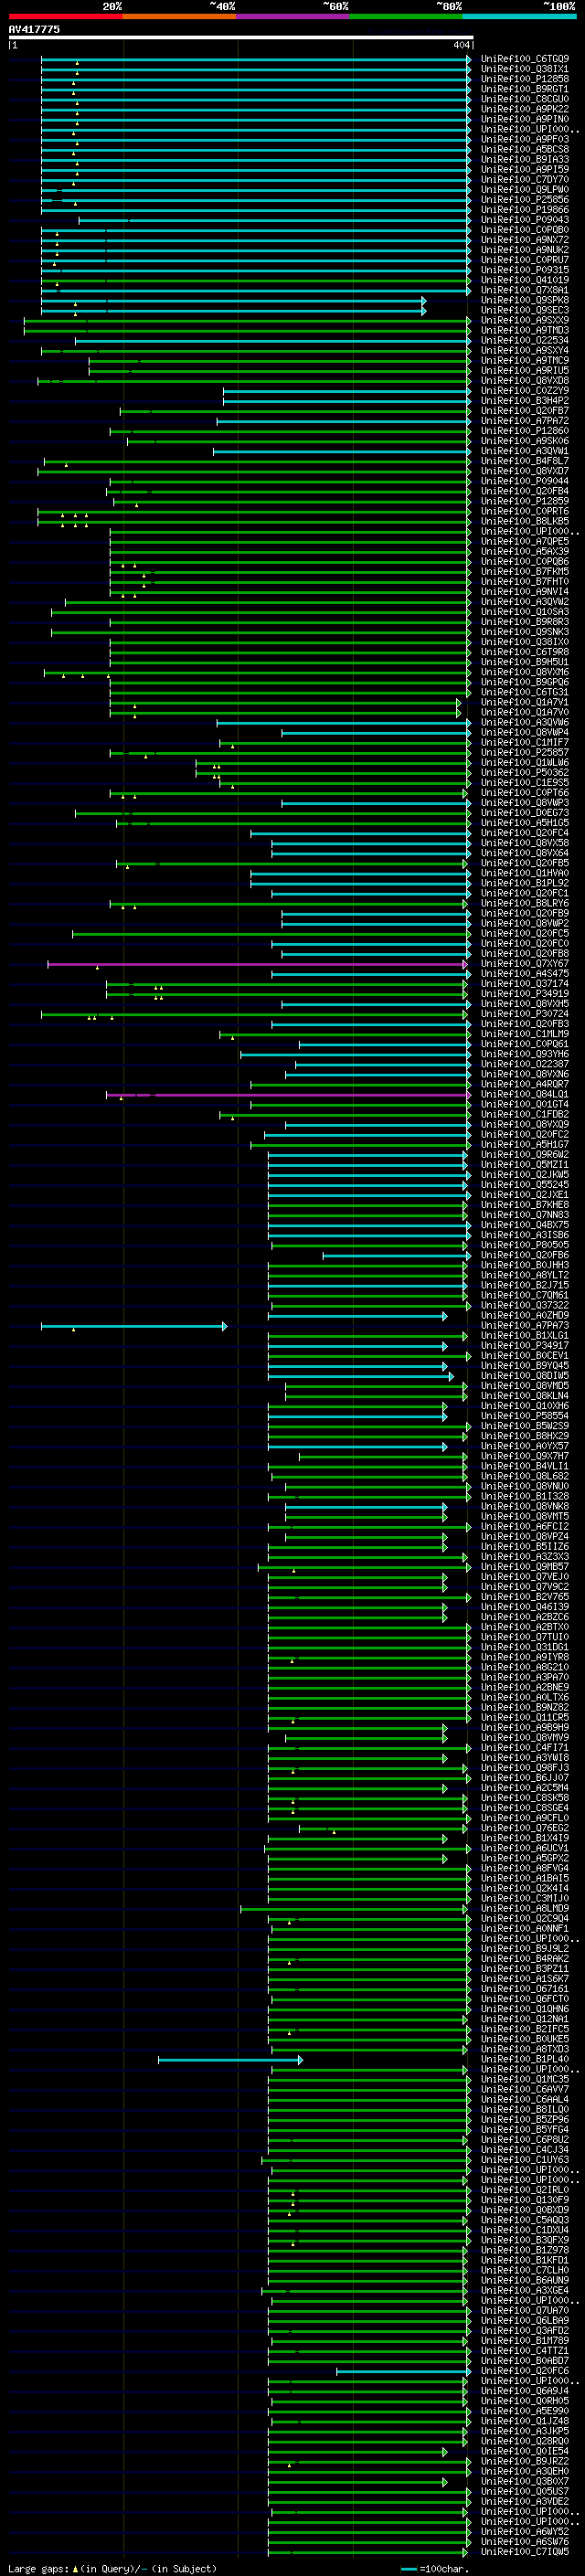Select label UniRef100_A9TMD3
585x2576 pixels.
(525, 330)
